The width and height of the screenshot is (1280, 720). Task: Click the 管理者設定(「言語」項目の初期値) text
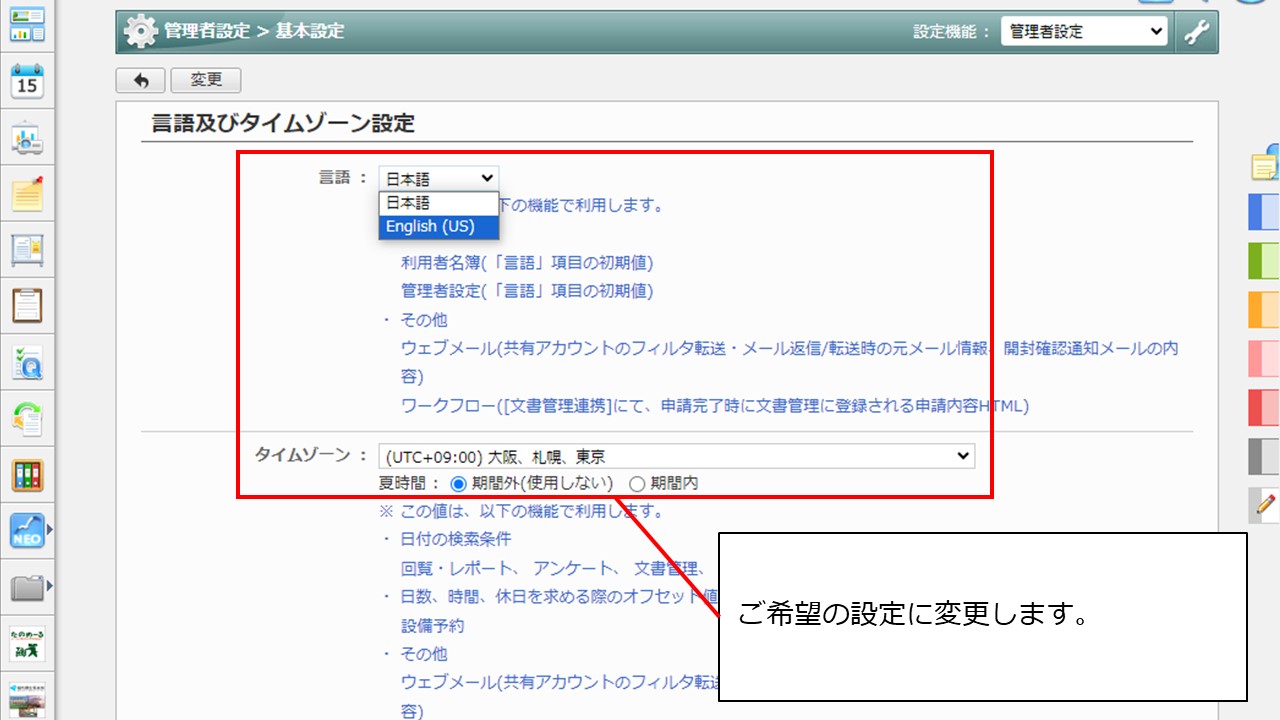(x=527, y=291)
